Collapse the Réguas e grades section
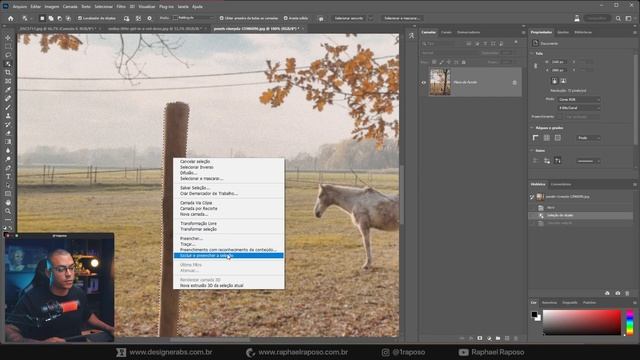Image resolution: width=640 pixels, height=360 pixels. pyautogui.click(x=532, y=128)
